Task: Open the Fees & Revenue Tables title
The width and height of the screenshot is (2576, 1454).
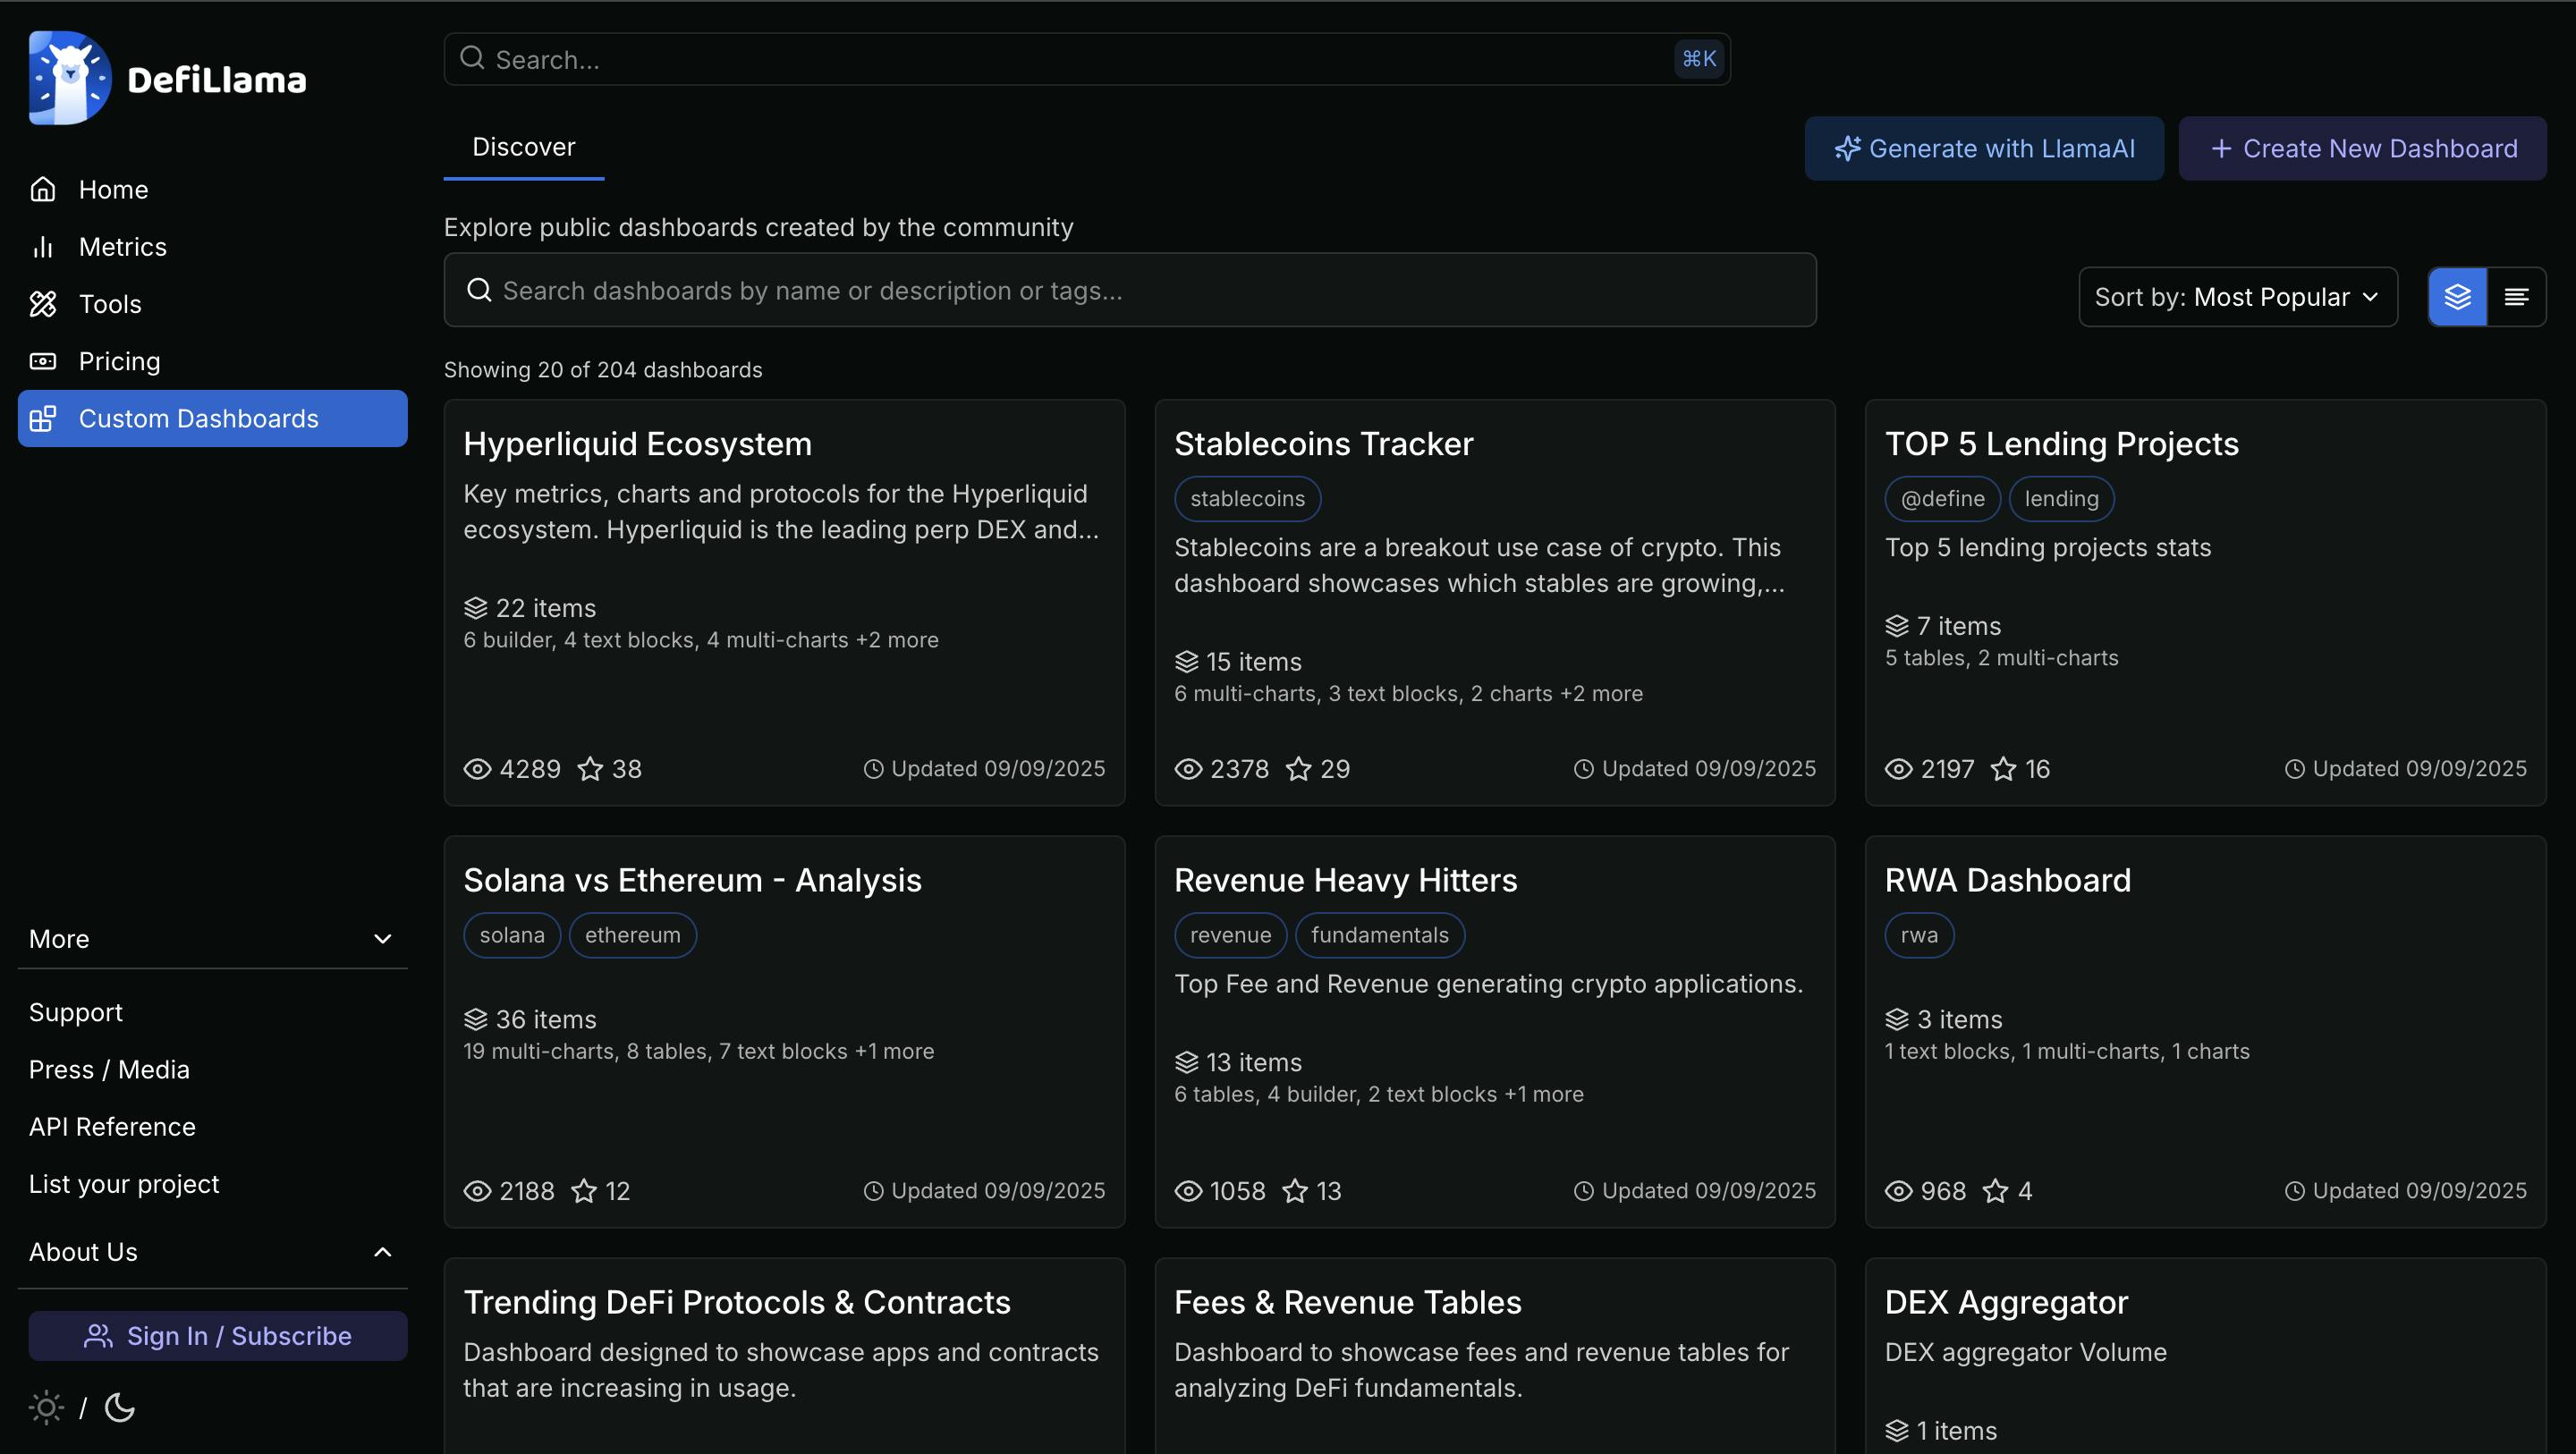Action: (x=1348, y=1302)
